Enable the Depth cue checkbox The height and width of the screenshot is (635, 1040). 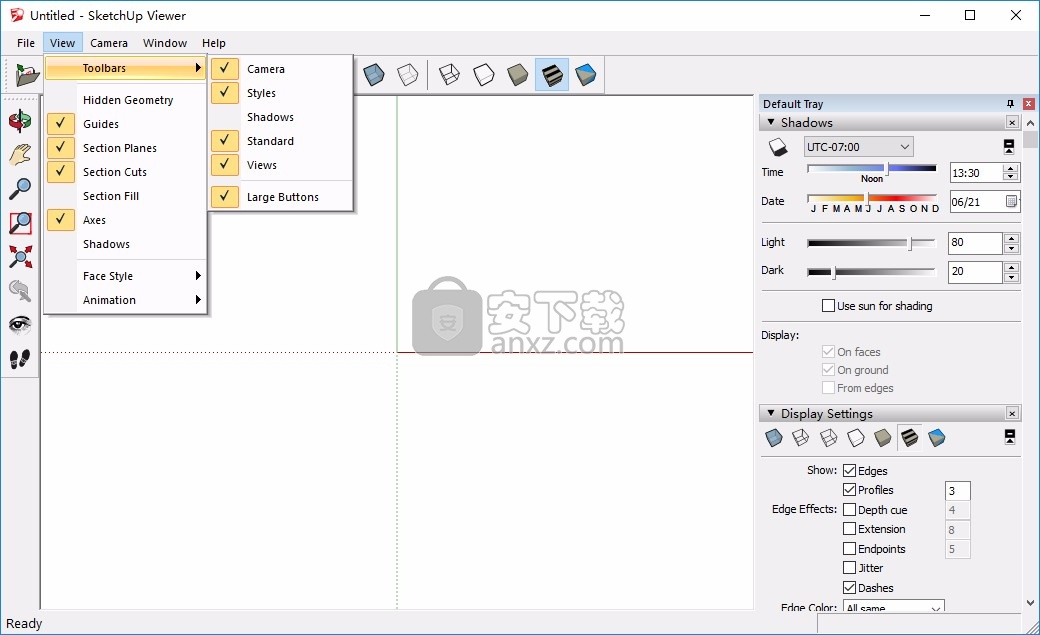849,510
